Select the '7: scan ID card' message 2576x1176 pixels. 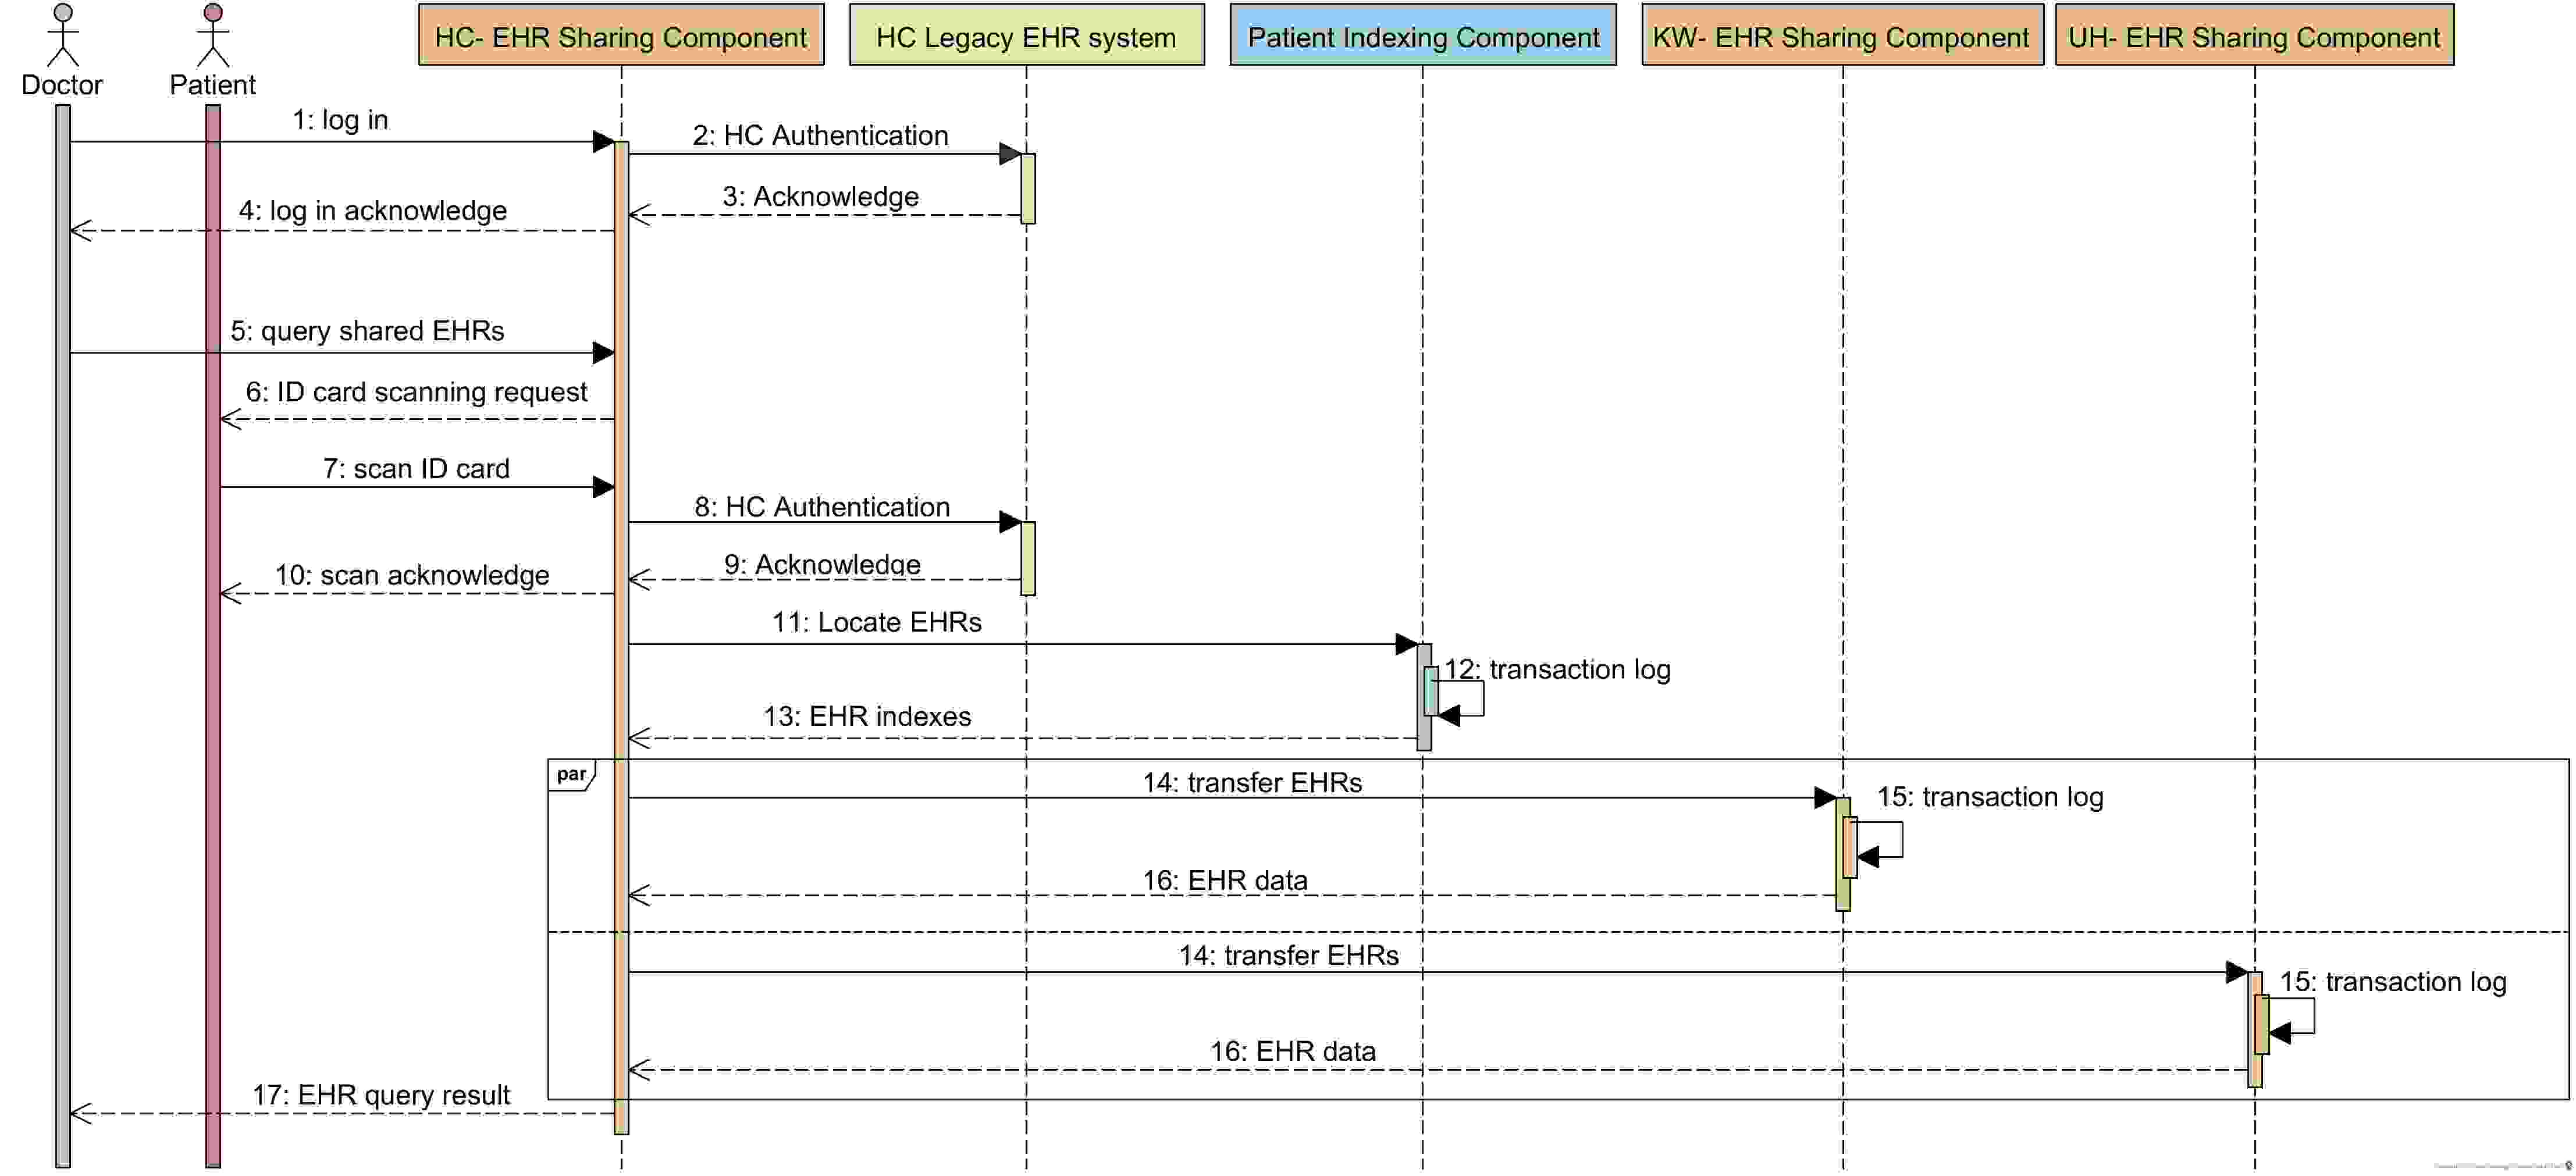tap(416, 469)
